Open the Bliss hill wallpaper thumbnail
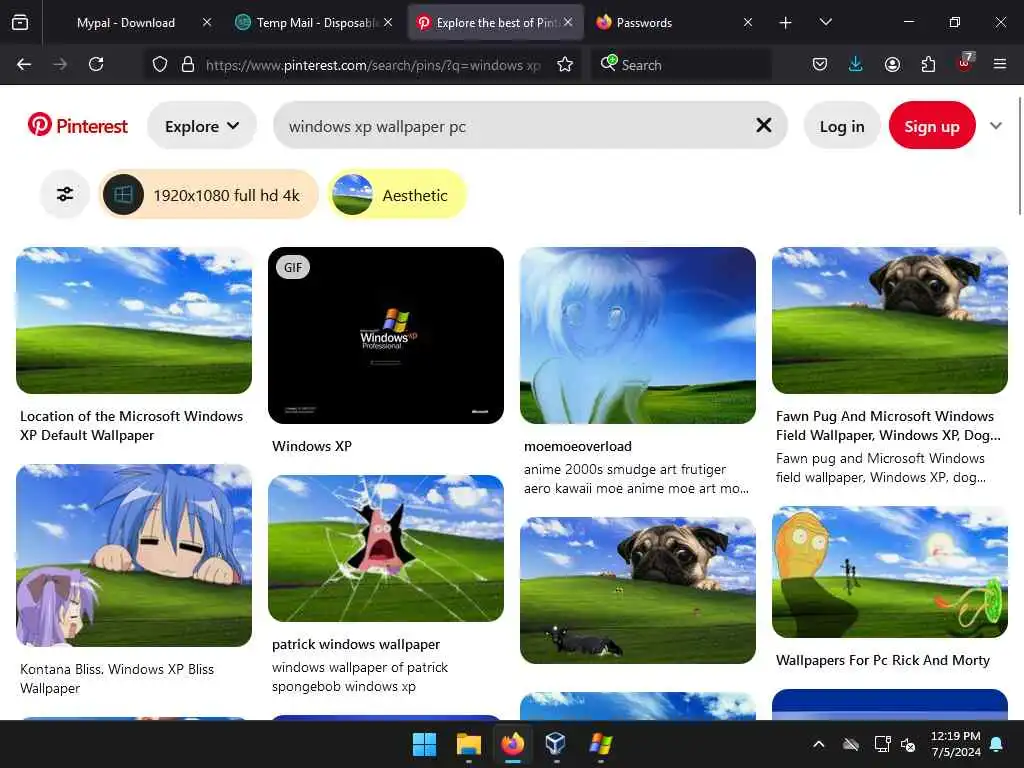 (x=134, y=320)
